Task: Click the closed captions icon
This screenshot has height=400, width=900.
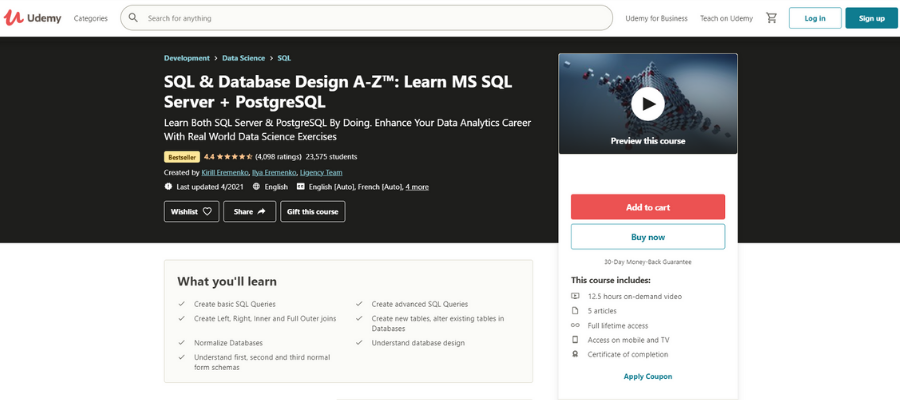Action: tap(300, 187)
